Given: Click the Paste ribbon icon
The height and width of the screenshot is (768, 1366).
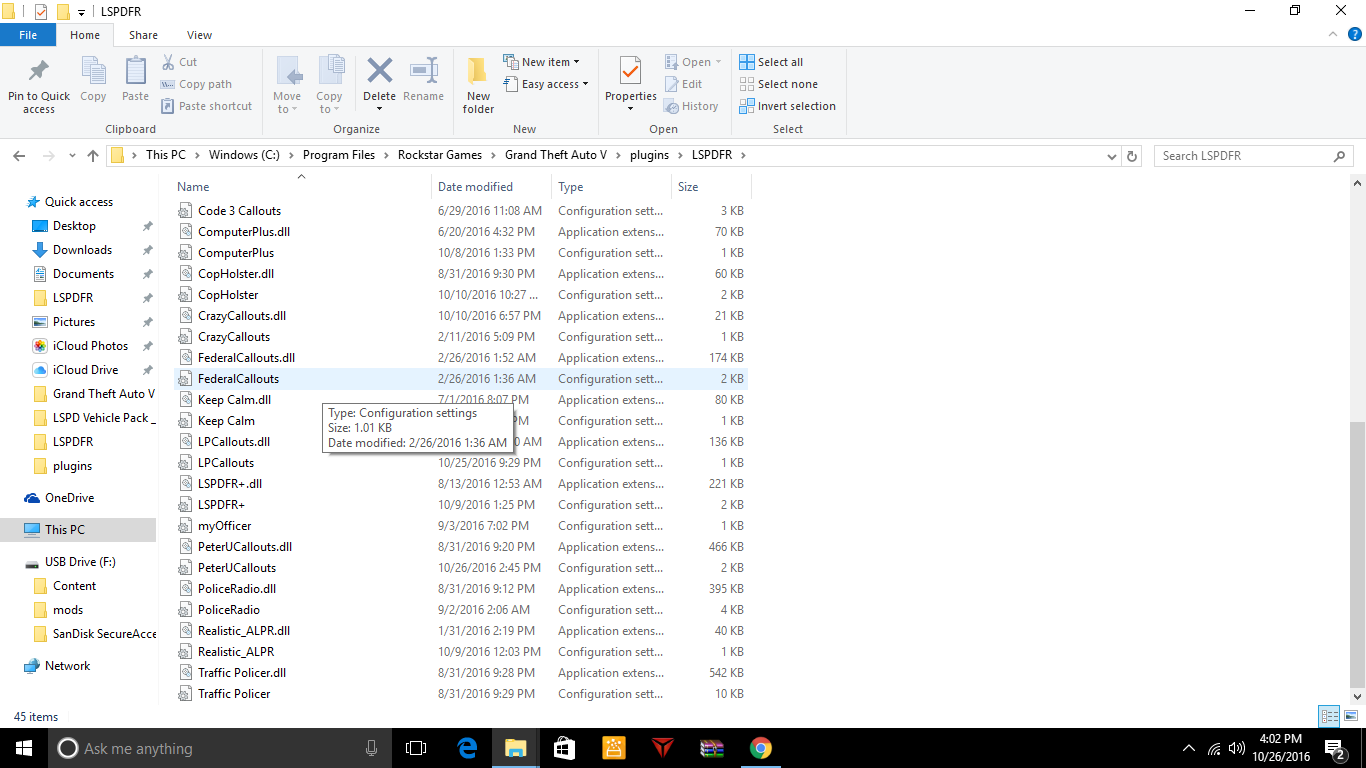Looking at the screenshot, I should pyautogui.click(x=135, y=72).
